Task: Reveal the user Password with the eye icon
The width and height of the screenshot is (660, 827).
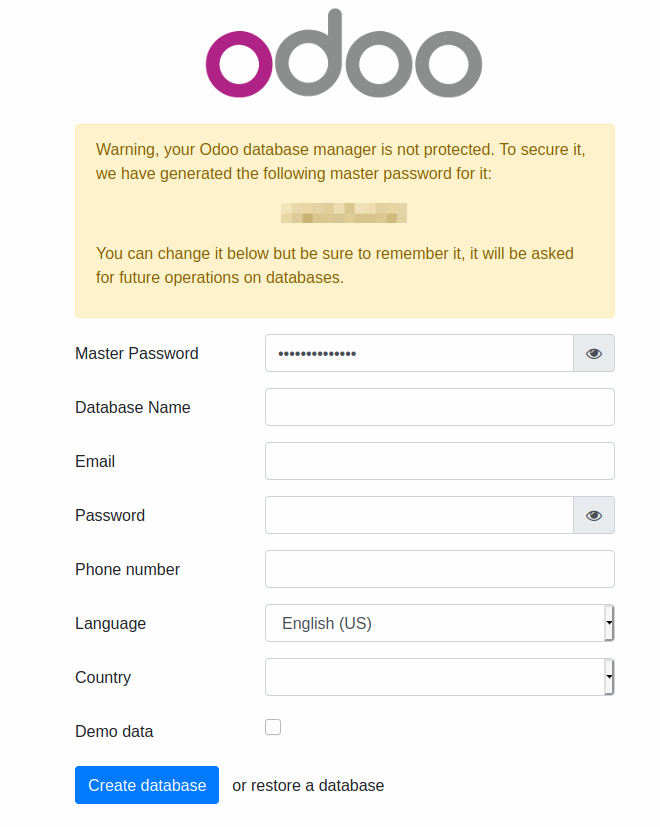Action: tap(594, 515)
